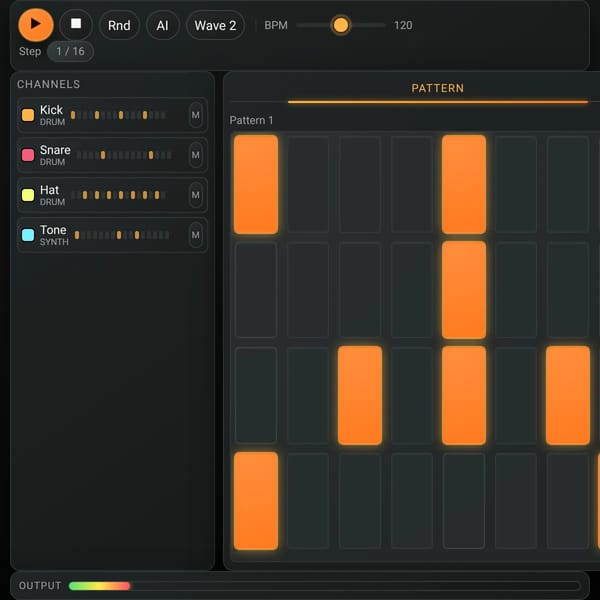Enable Kick row step 3 pad
This screenshot has width=600, height=600.
(x=360, y=184)
